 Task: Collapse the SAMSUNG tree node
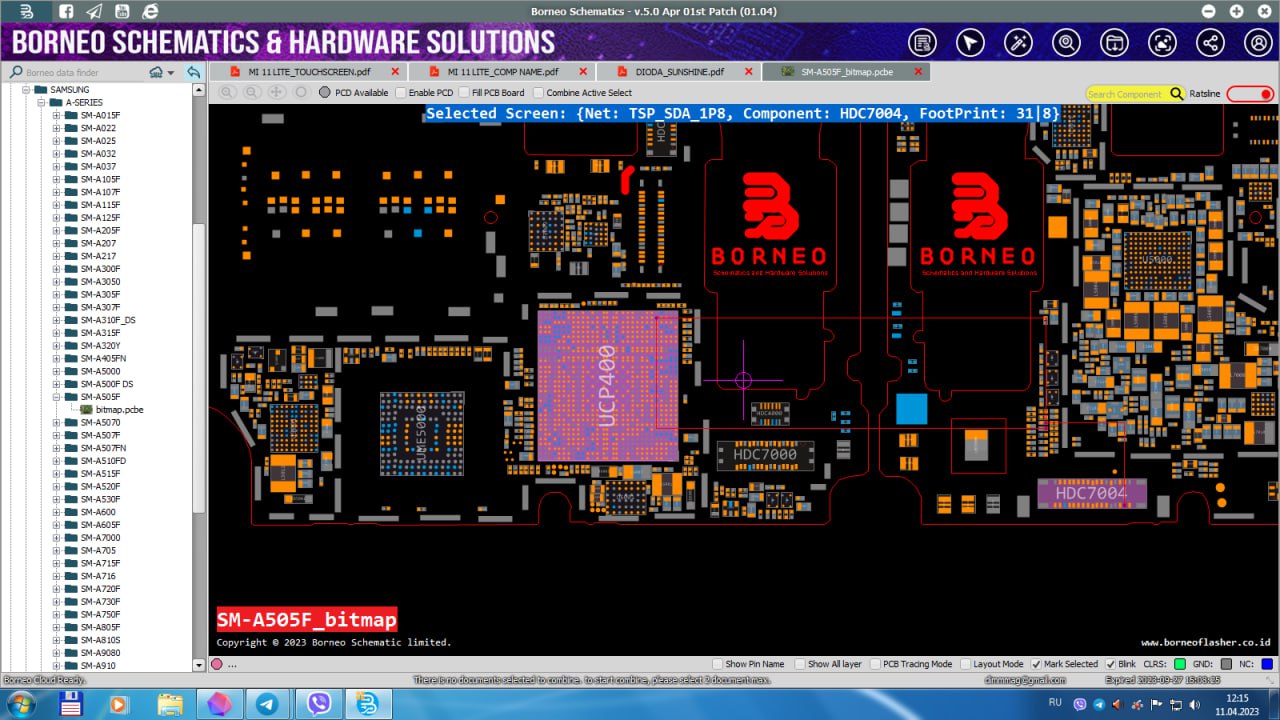click(x=26, y=90)
